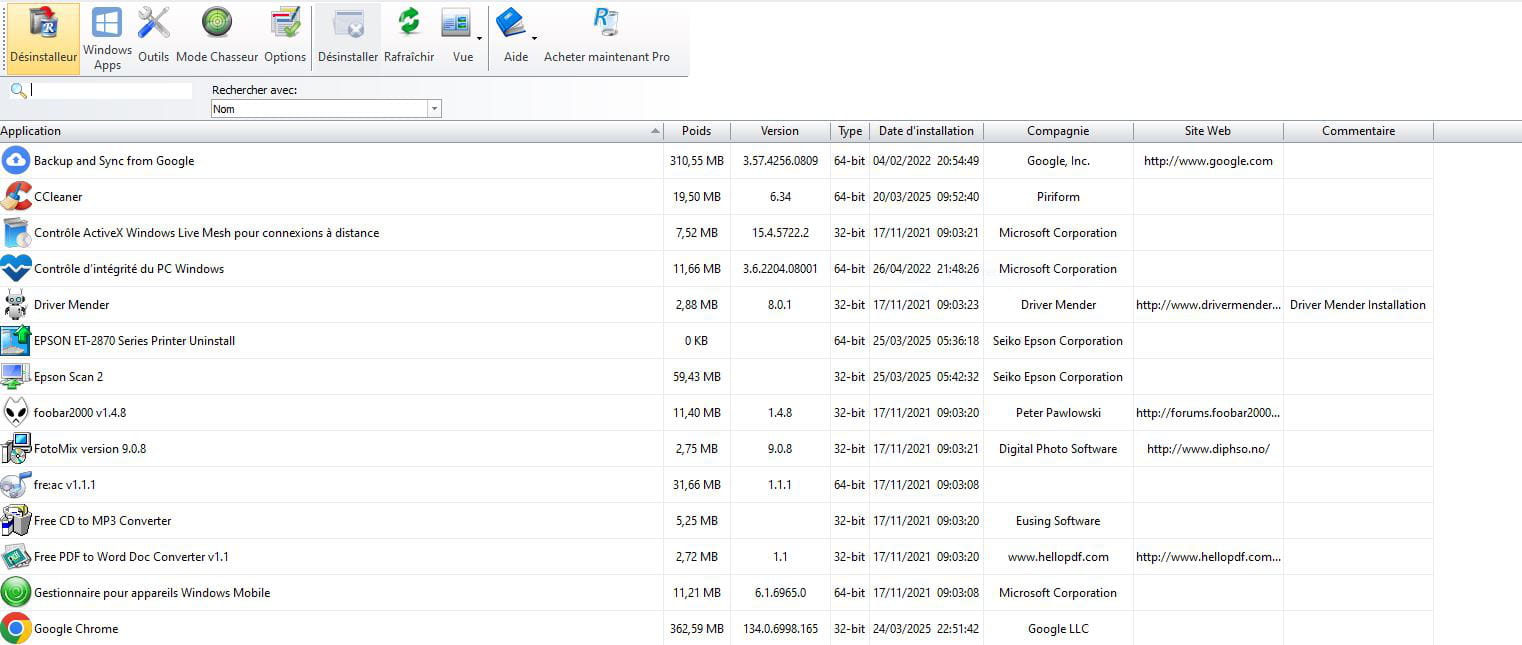The image size is (1522, 645).
Task: Click 'Google LLC' company cell
Action: (x=1058, y=629)
